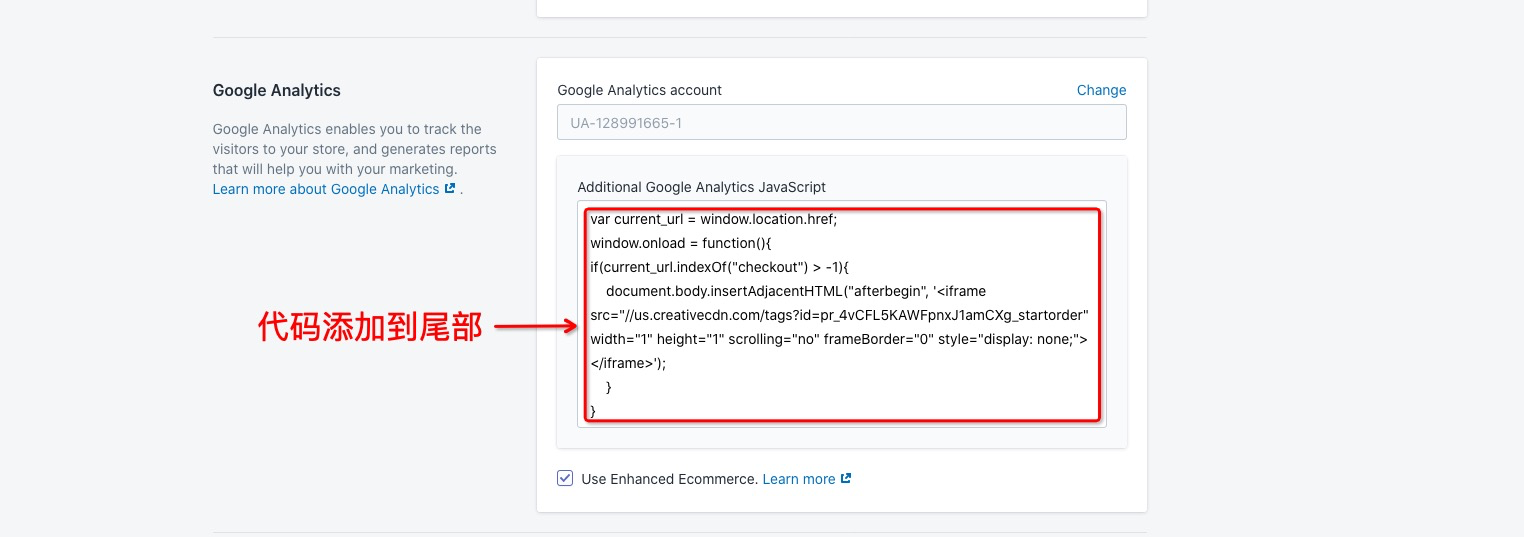The width and height of the screenshot is (1524, 537).
Task: Click the red "代码添加到尾部" annotation text
Action: 370,326
